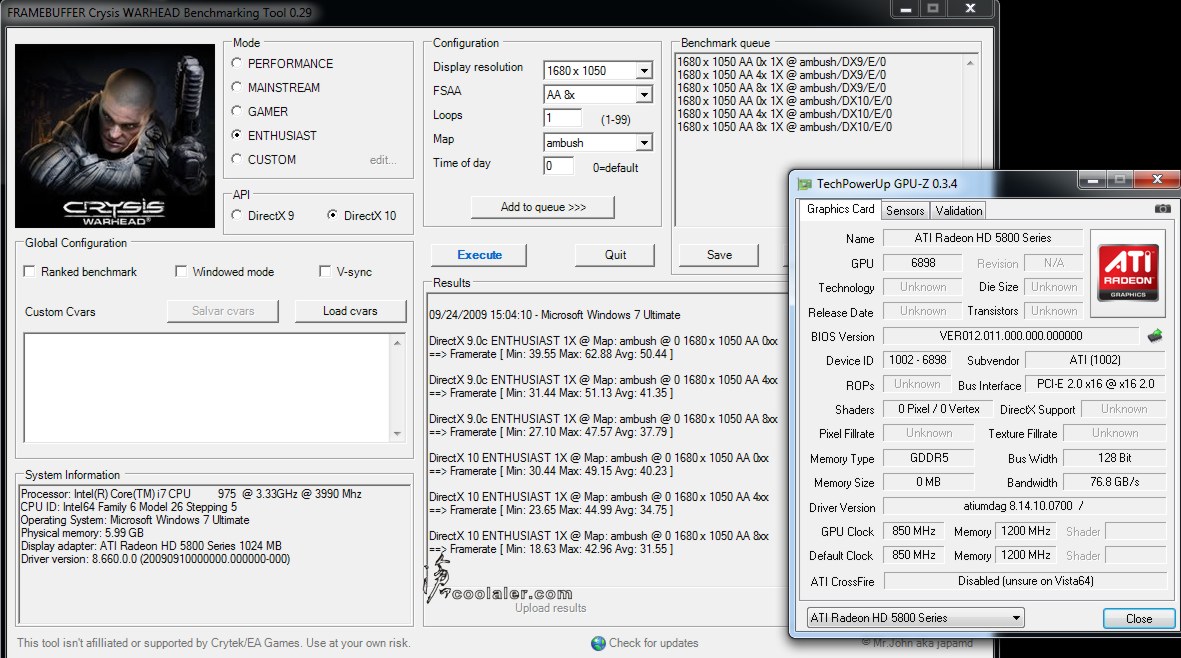Screen dimensions: 1181x658
Task: Click the Device ID value 1002 - 6898
Action: pyautogui.click(x=917, y=360)
